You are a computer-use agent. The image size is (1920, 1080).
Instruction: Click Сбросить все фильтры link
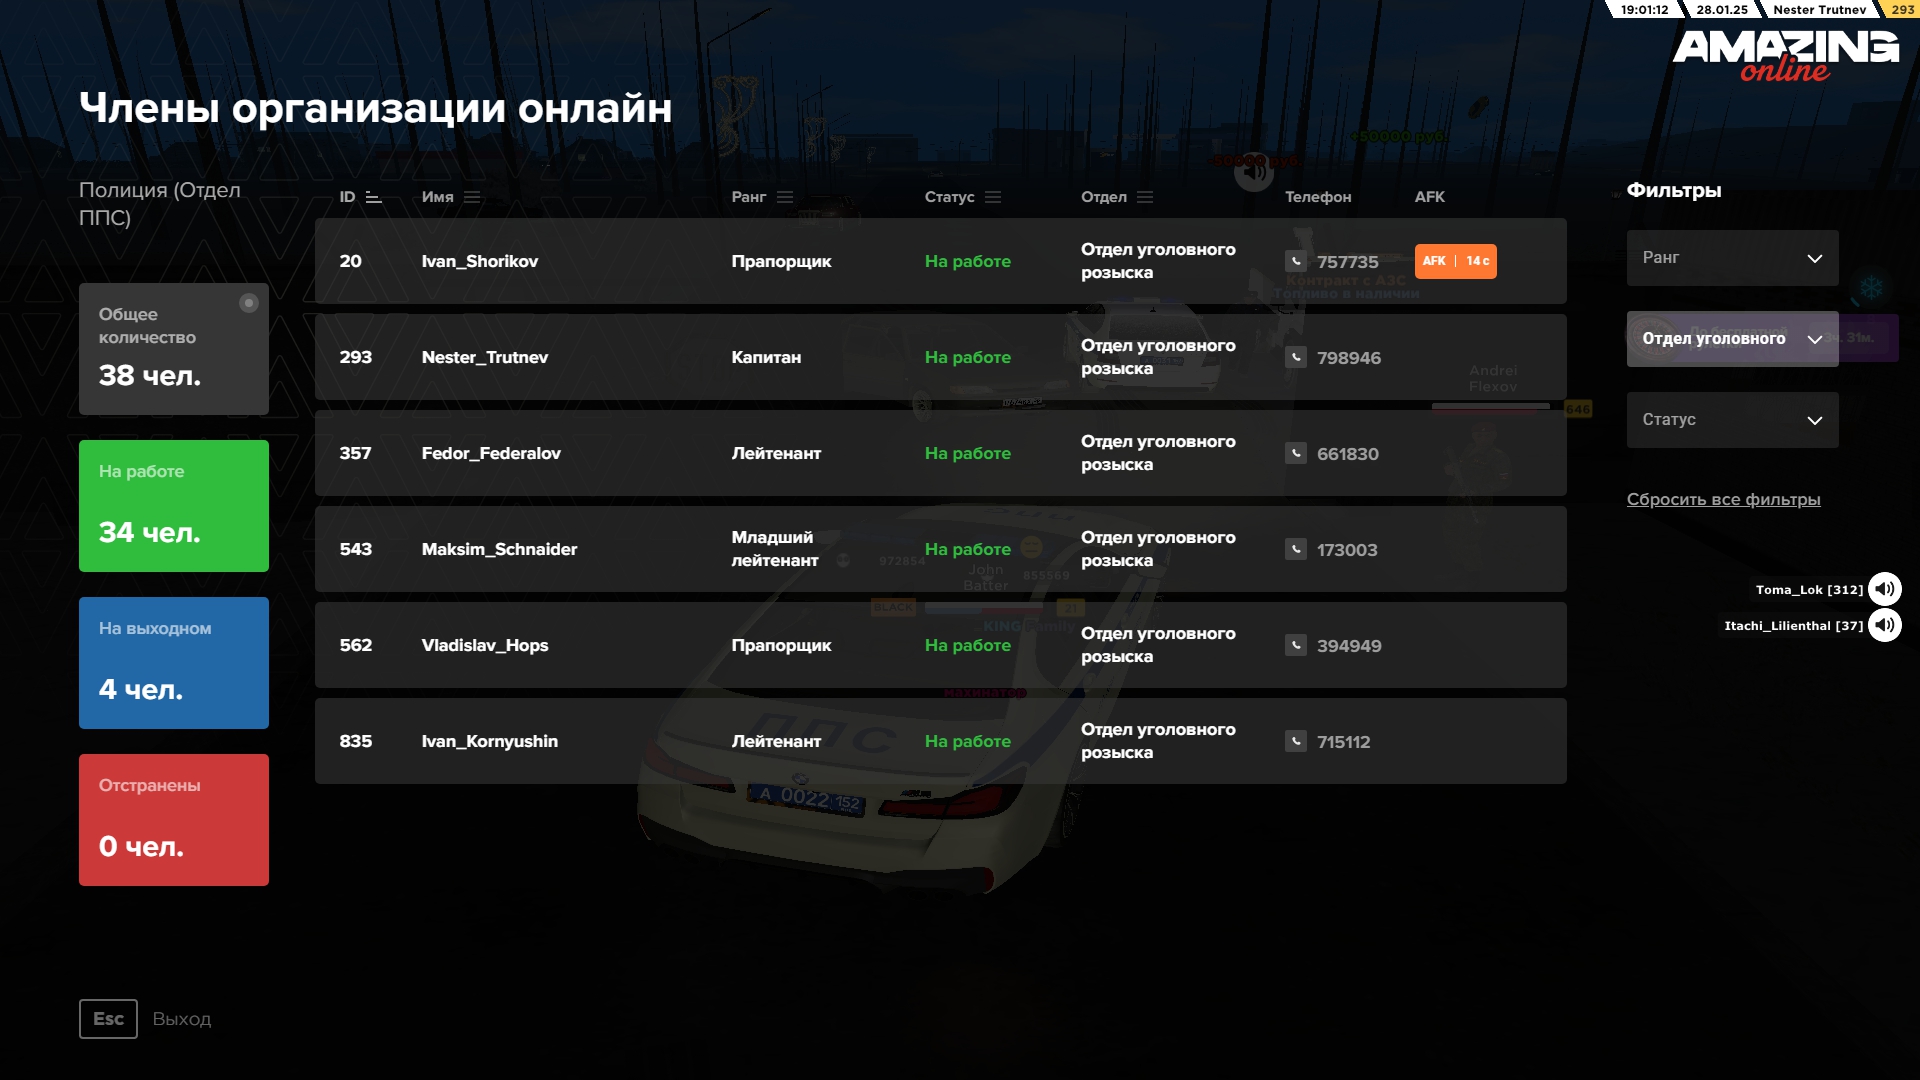(x=1722, y=499)
